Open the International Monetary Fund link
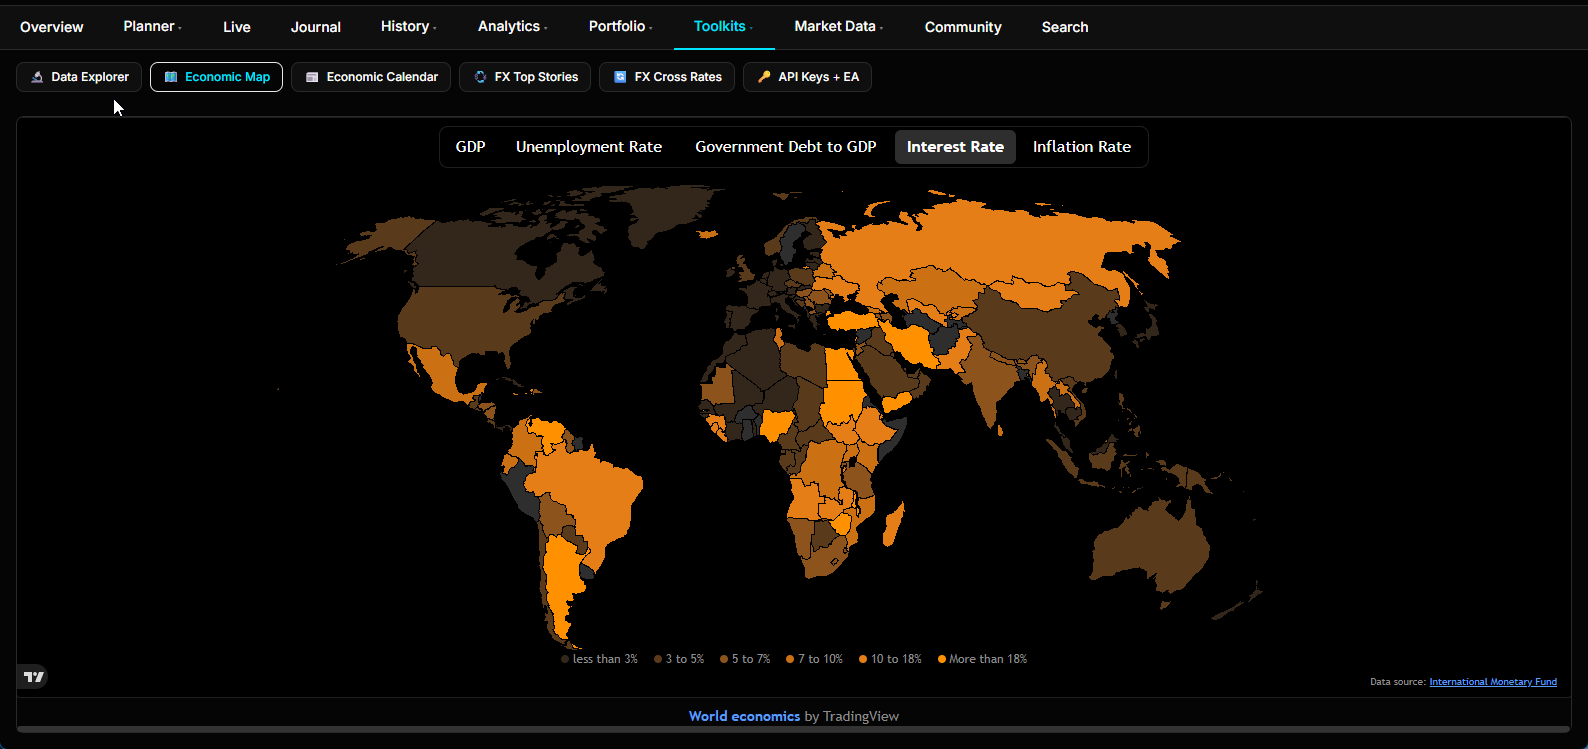Image resolution: width=1588 pixels, height=749 pixels. tap(1493, 682)
